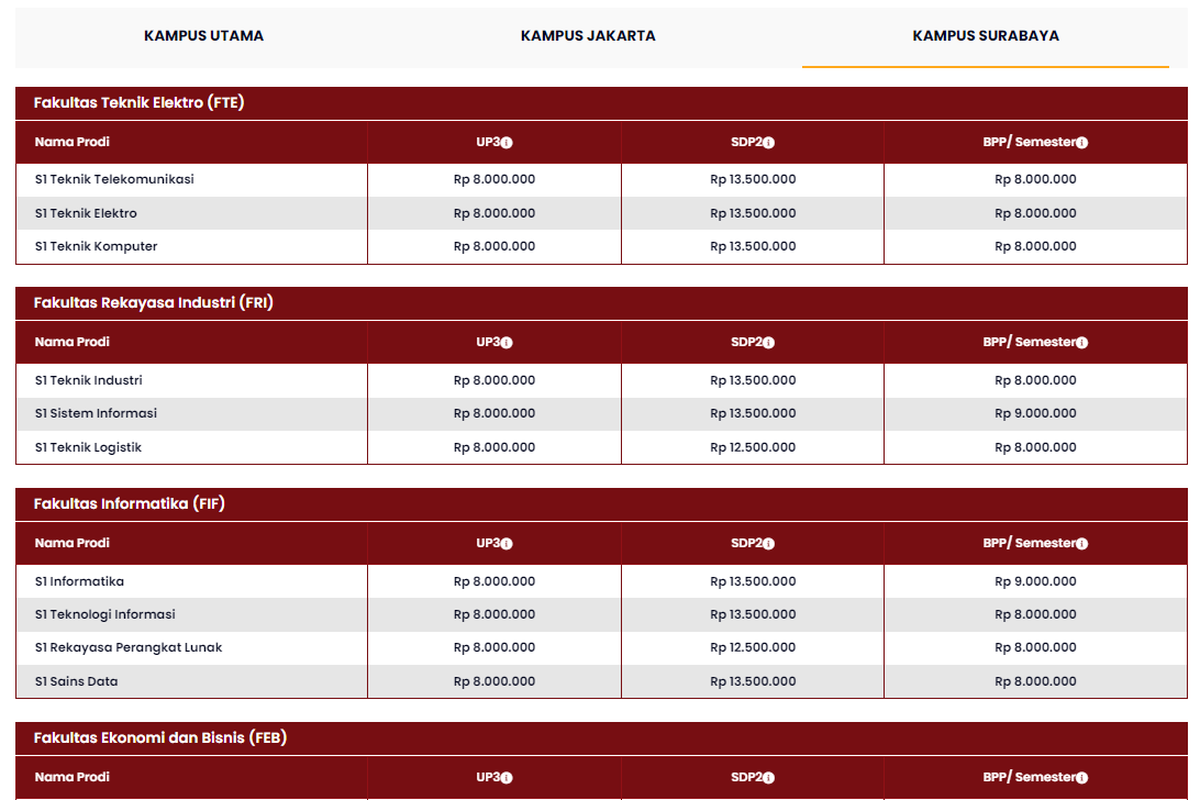Show UP3 info icon in Fakultas Informatika table

click(x=506, y=544)
